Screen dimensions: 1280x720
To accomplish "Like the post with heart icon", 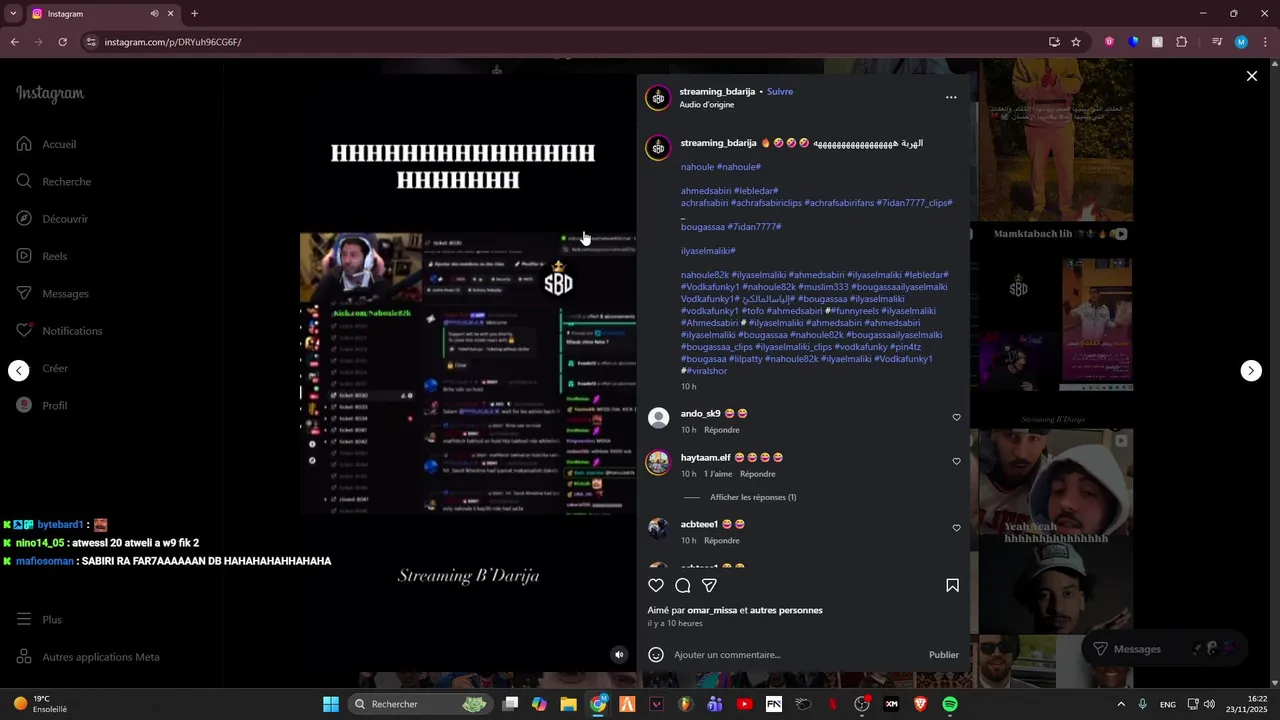I will 656,585.
